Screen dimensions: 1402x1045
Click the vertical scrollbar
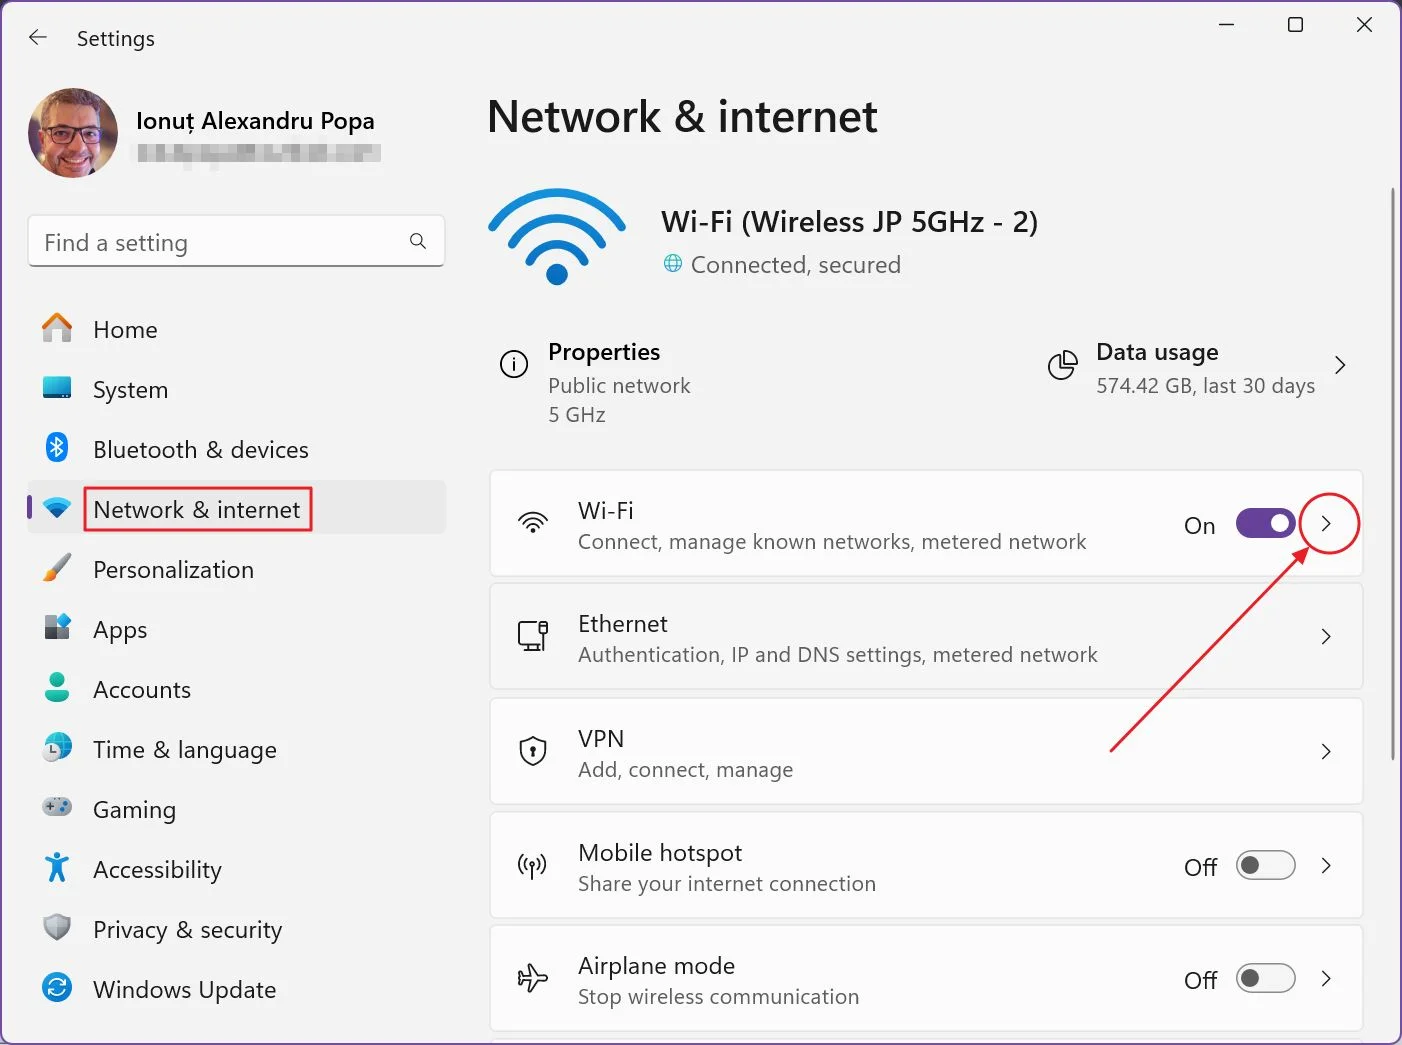[x=1392, y=474]
